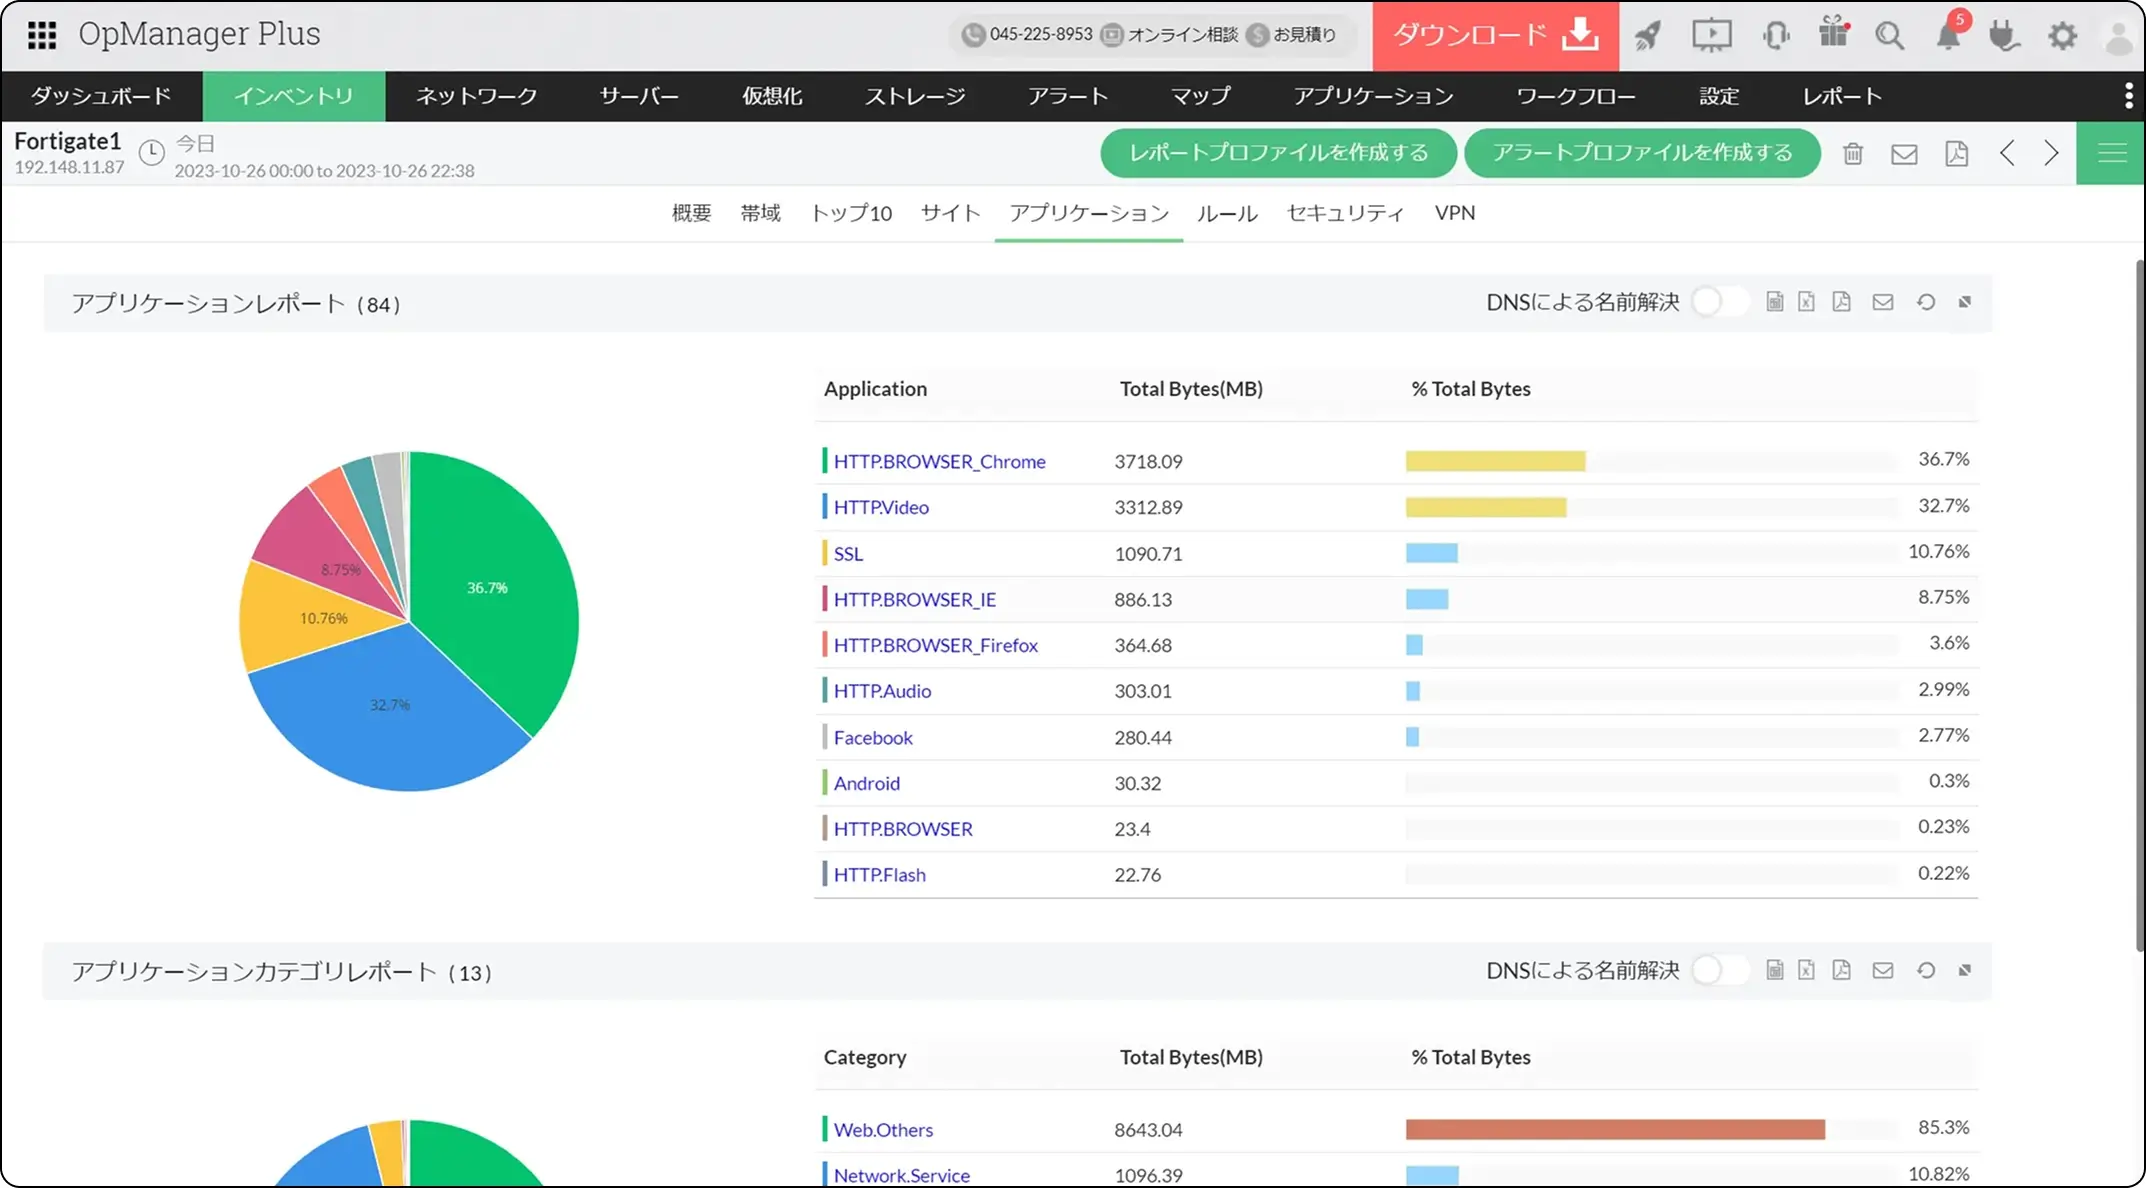Export アプリケーションレポート as PDF
Screen dimensions: 2146x1188
(1841, 302)
